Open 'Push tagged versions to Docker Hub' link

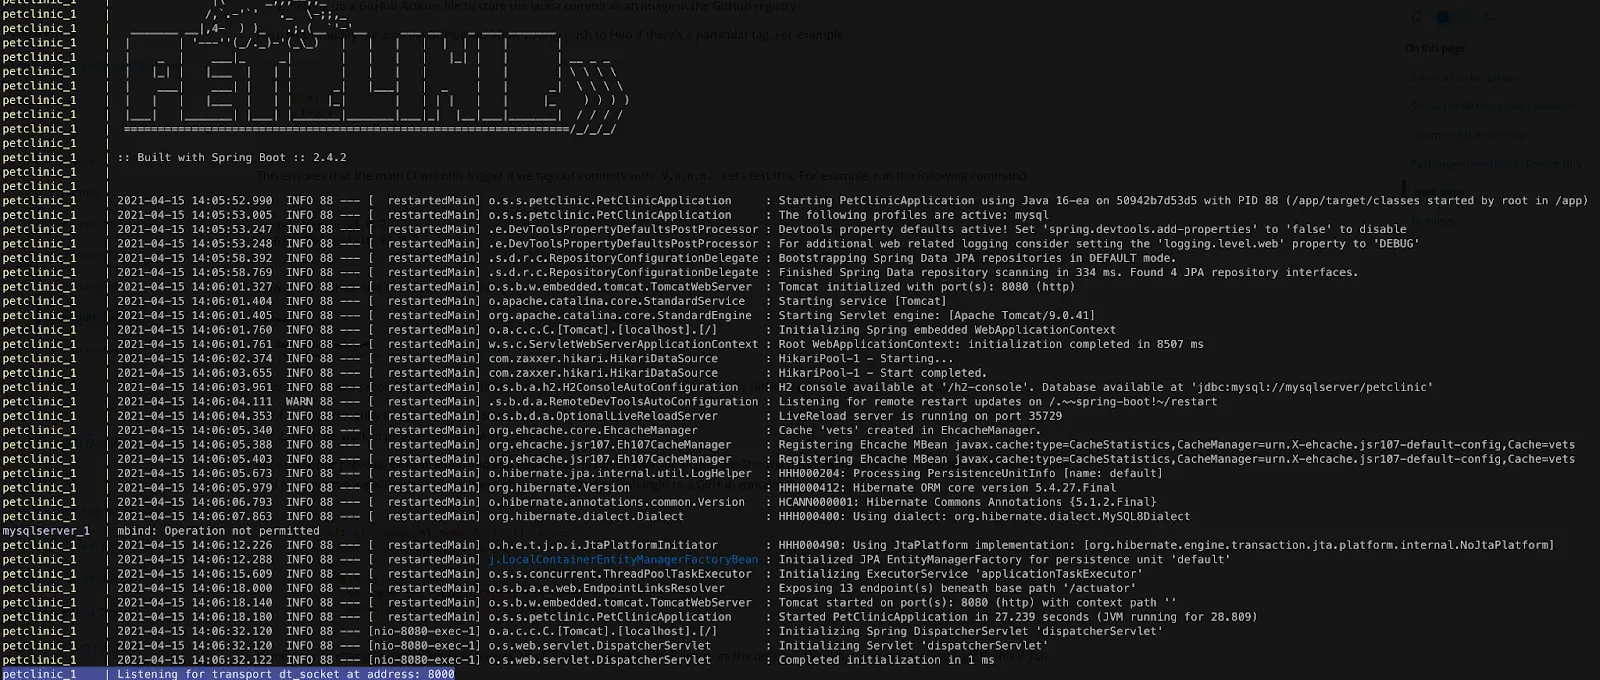tap(1496, 163)
